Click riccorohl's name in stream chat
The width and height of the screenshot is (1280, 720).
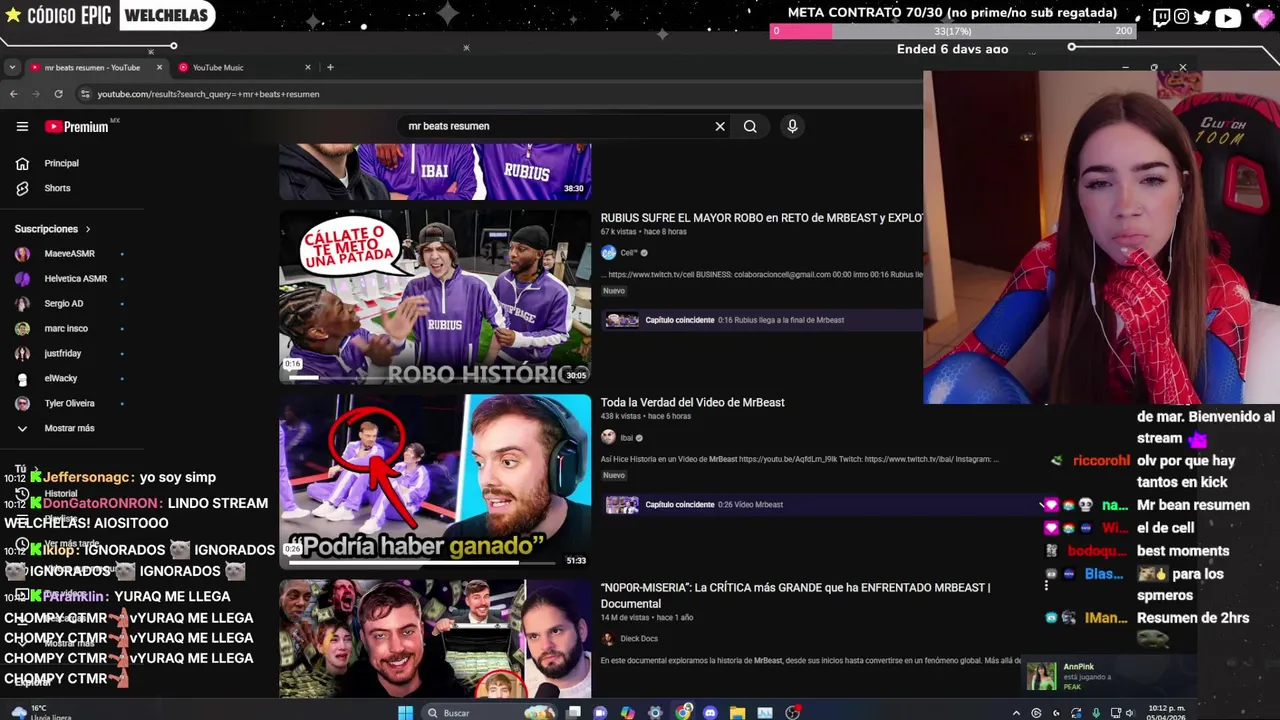(x=1101, y=461)
